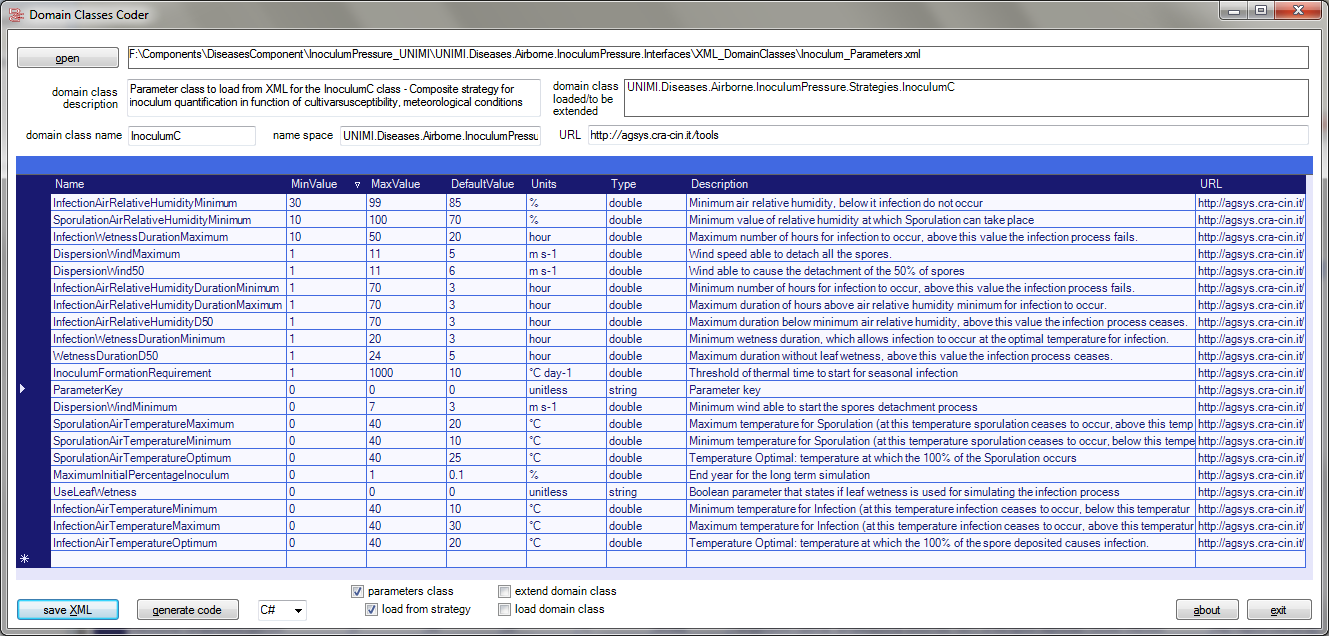Click the domain class loaded/to be extended field

tap(966, 98)
